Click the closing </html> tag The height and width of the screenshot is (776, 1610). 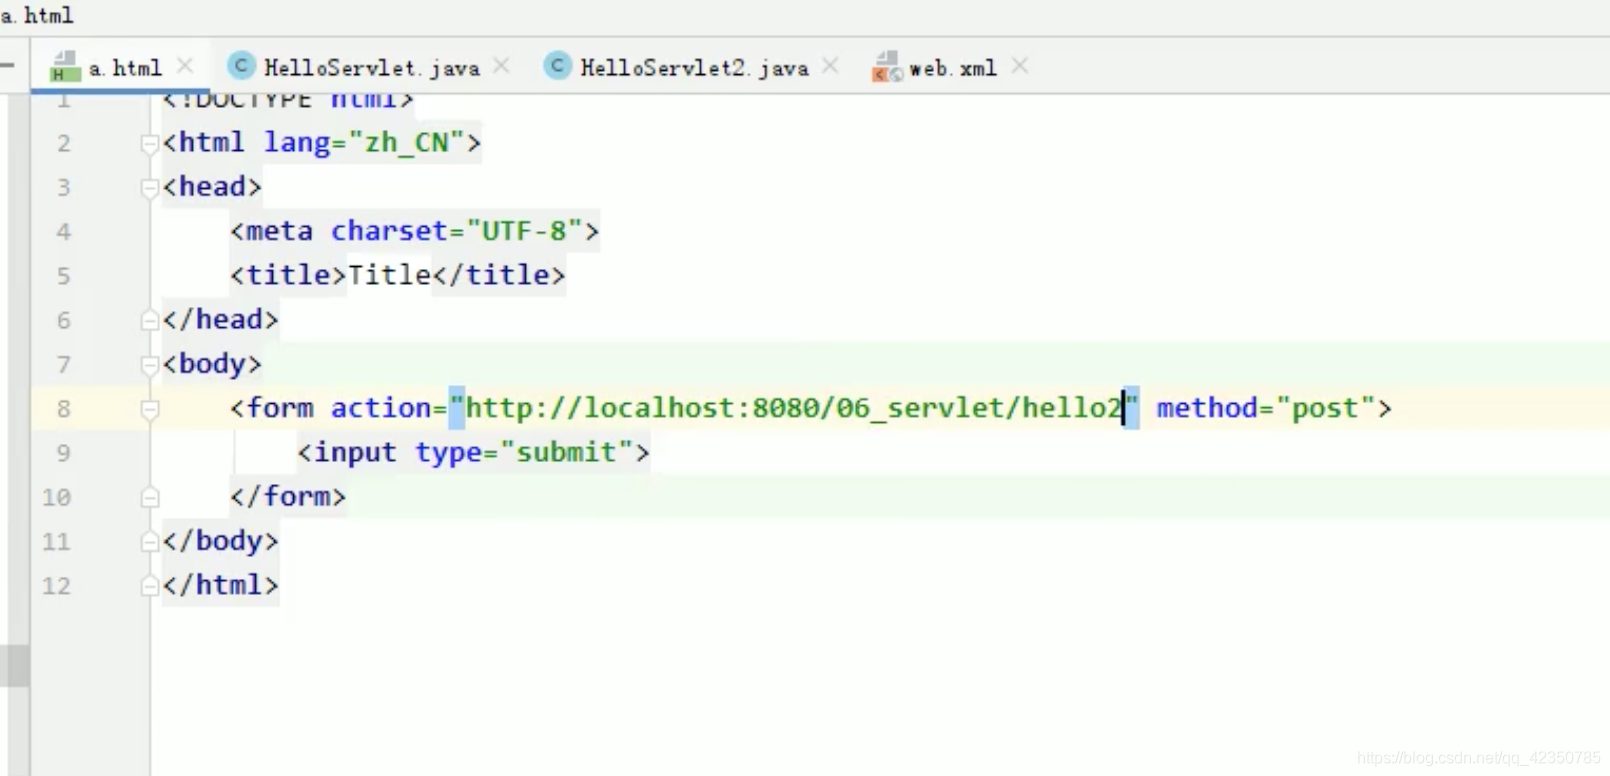(220, 584)
